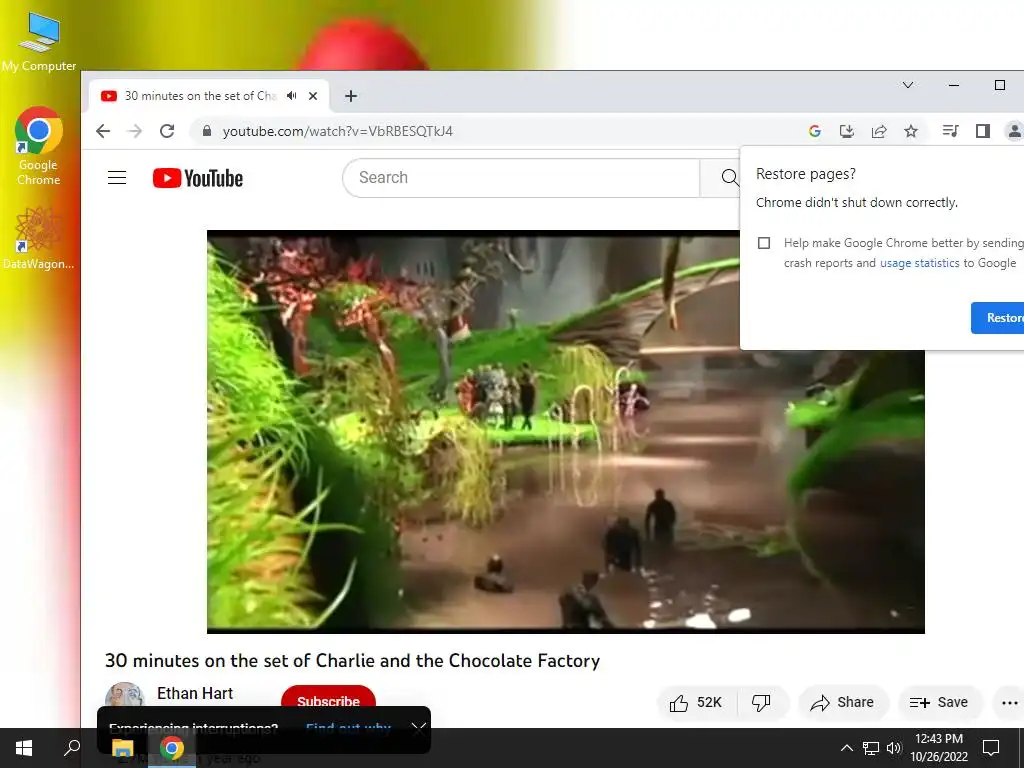This screenshot has width=1024, height=768.
Task: Select DataWagon desktop shortcut
Action: (x=39, y=239)
